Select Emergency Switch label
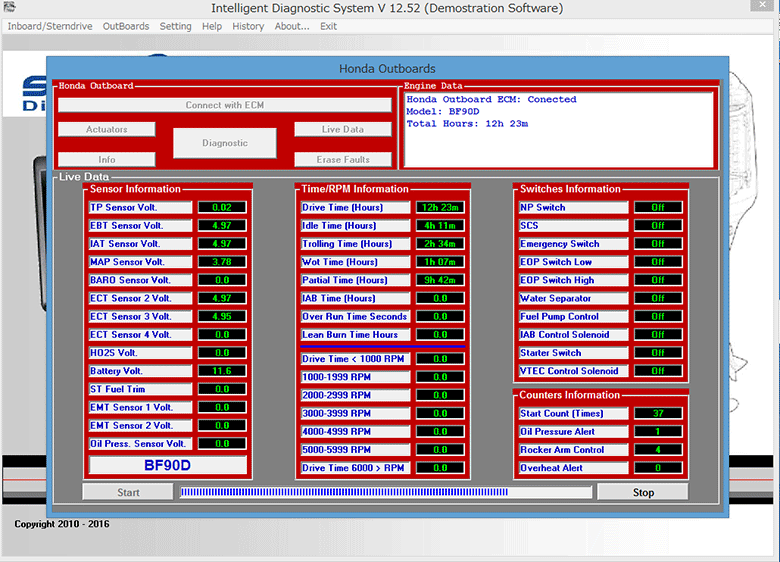 (x=574, y=244)
